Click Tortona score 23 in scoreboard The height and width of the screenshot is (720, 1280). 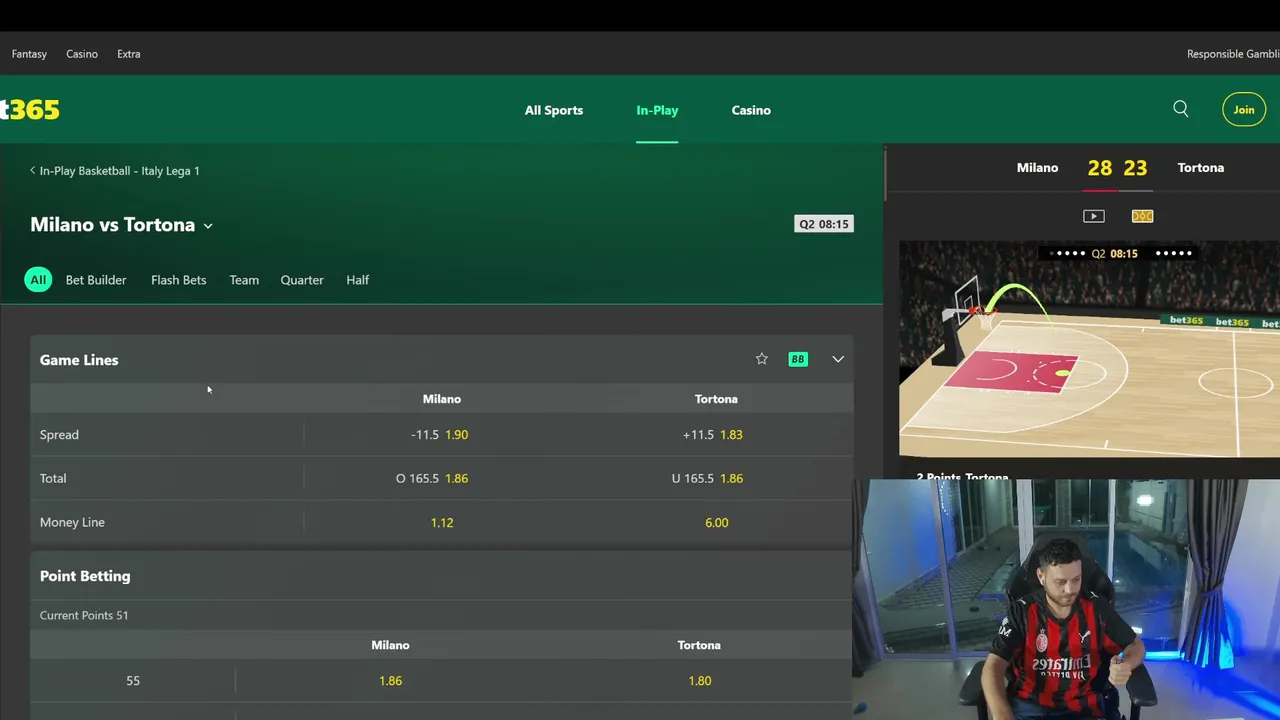point(1135,168)
